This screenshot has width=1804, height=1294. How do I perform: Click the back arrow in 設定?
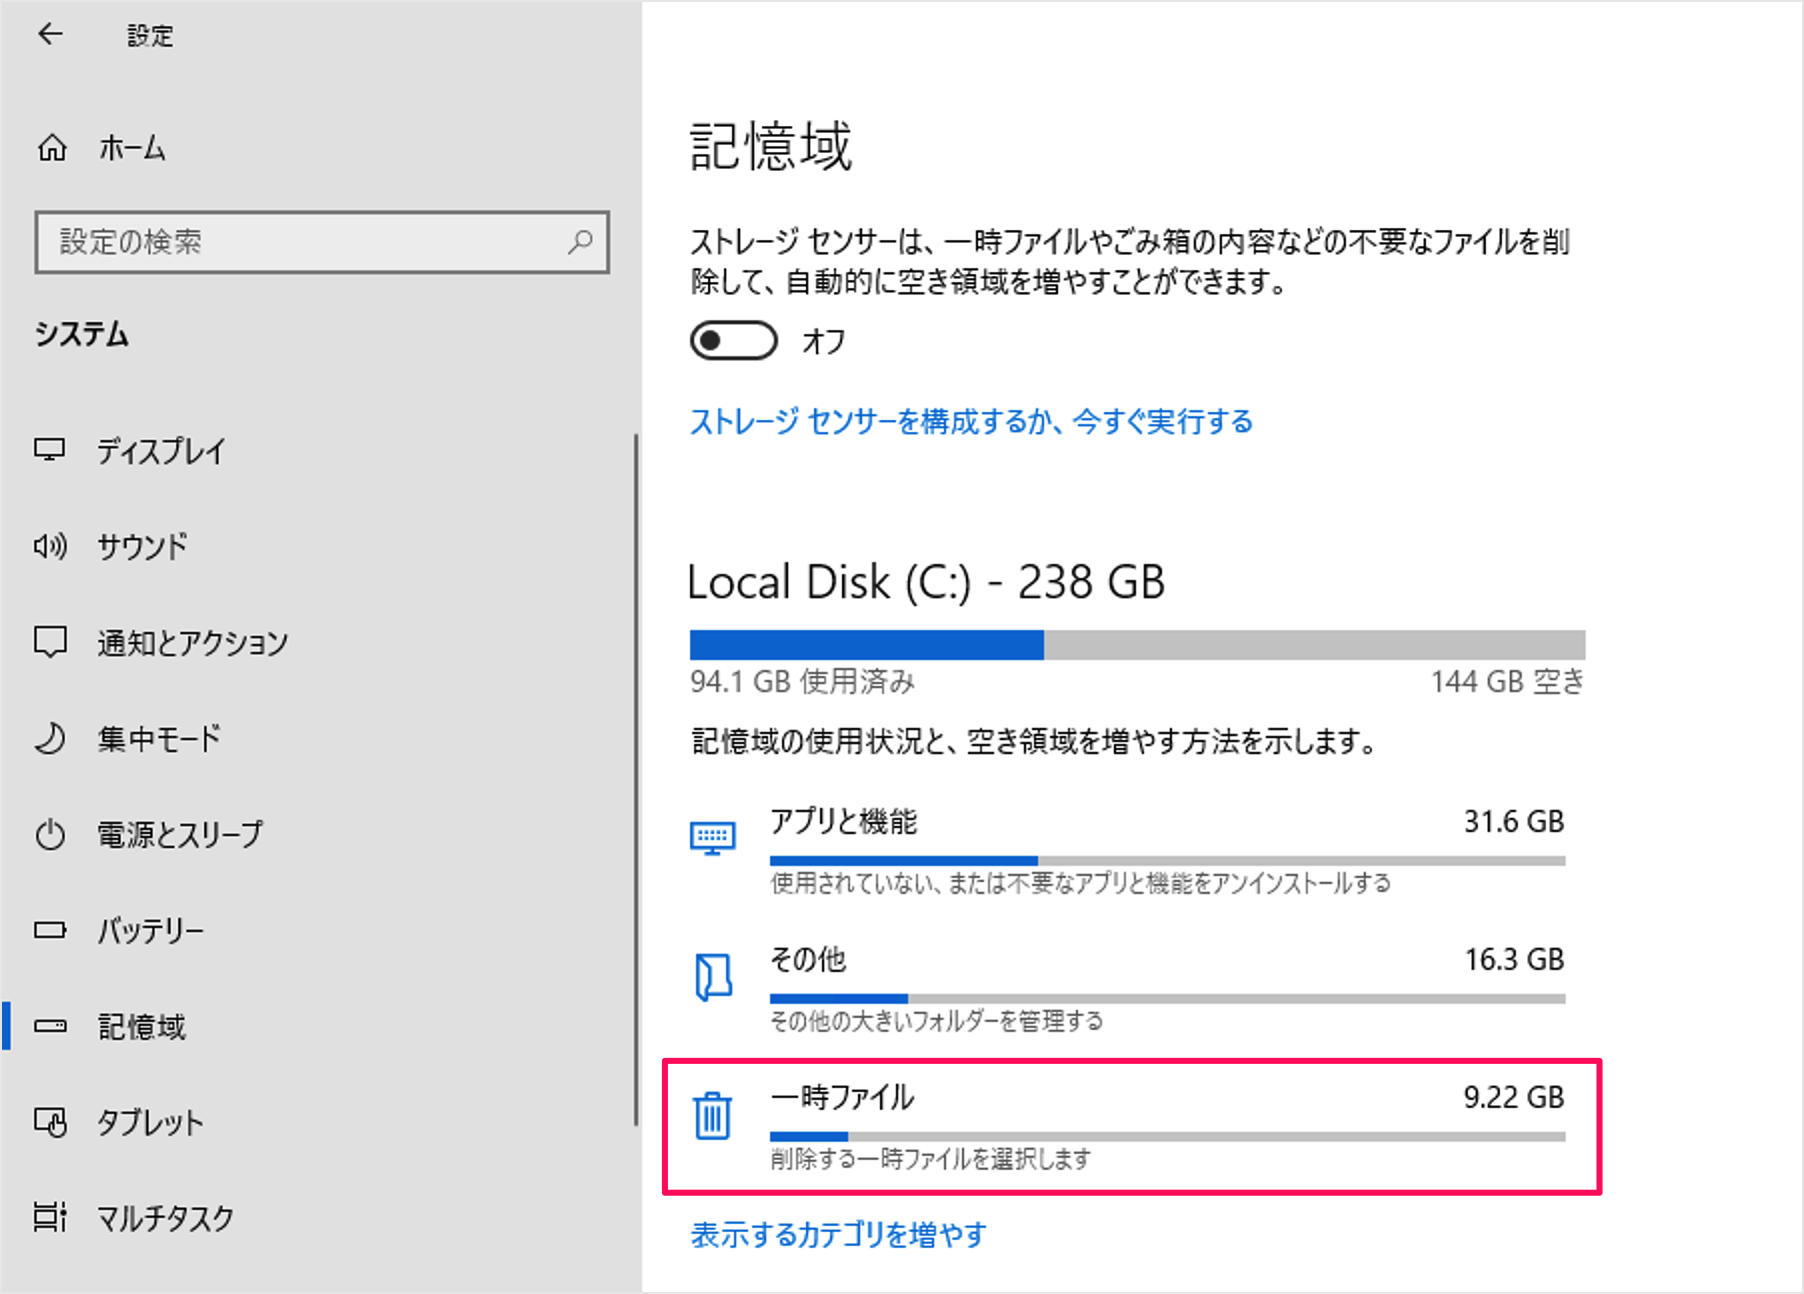click(49, 35)
